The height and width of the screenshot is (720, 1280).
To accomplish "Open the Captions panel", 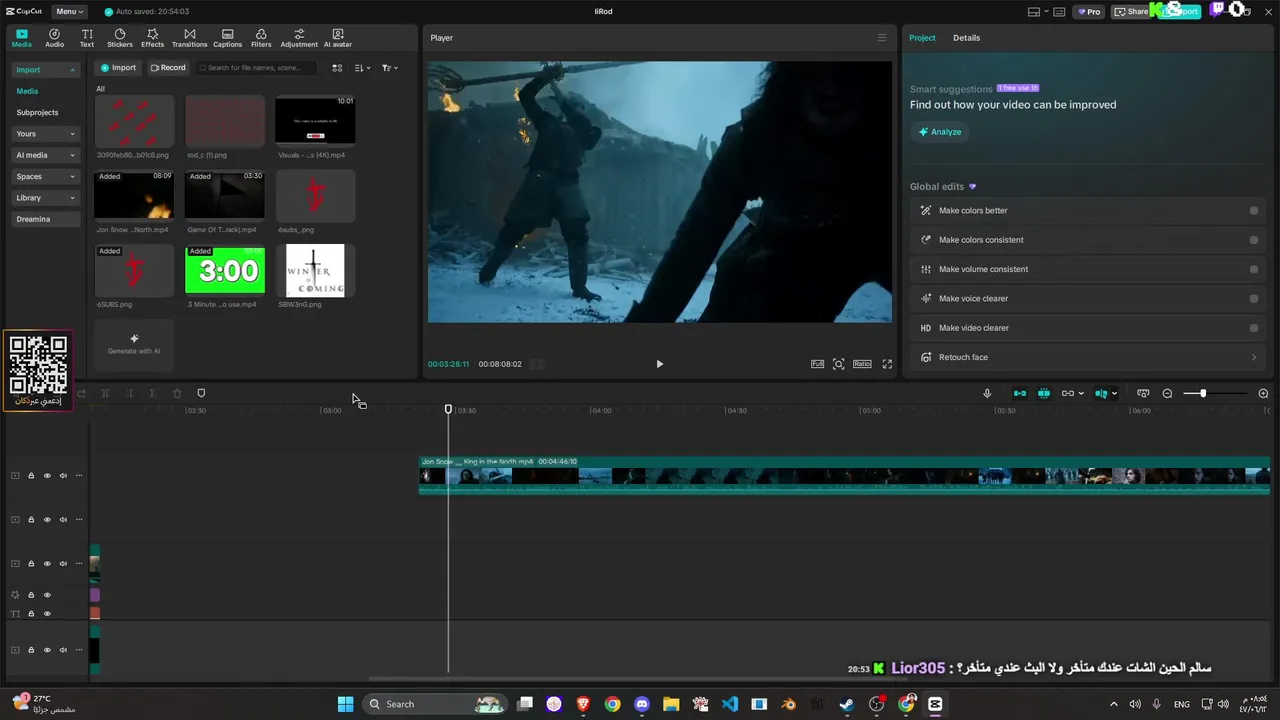I will pos(227,38).
